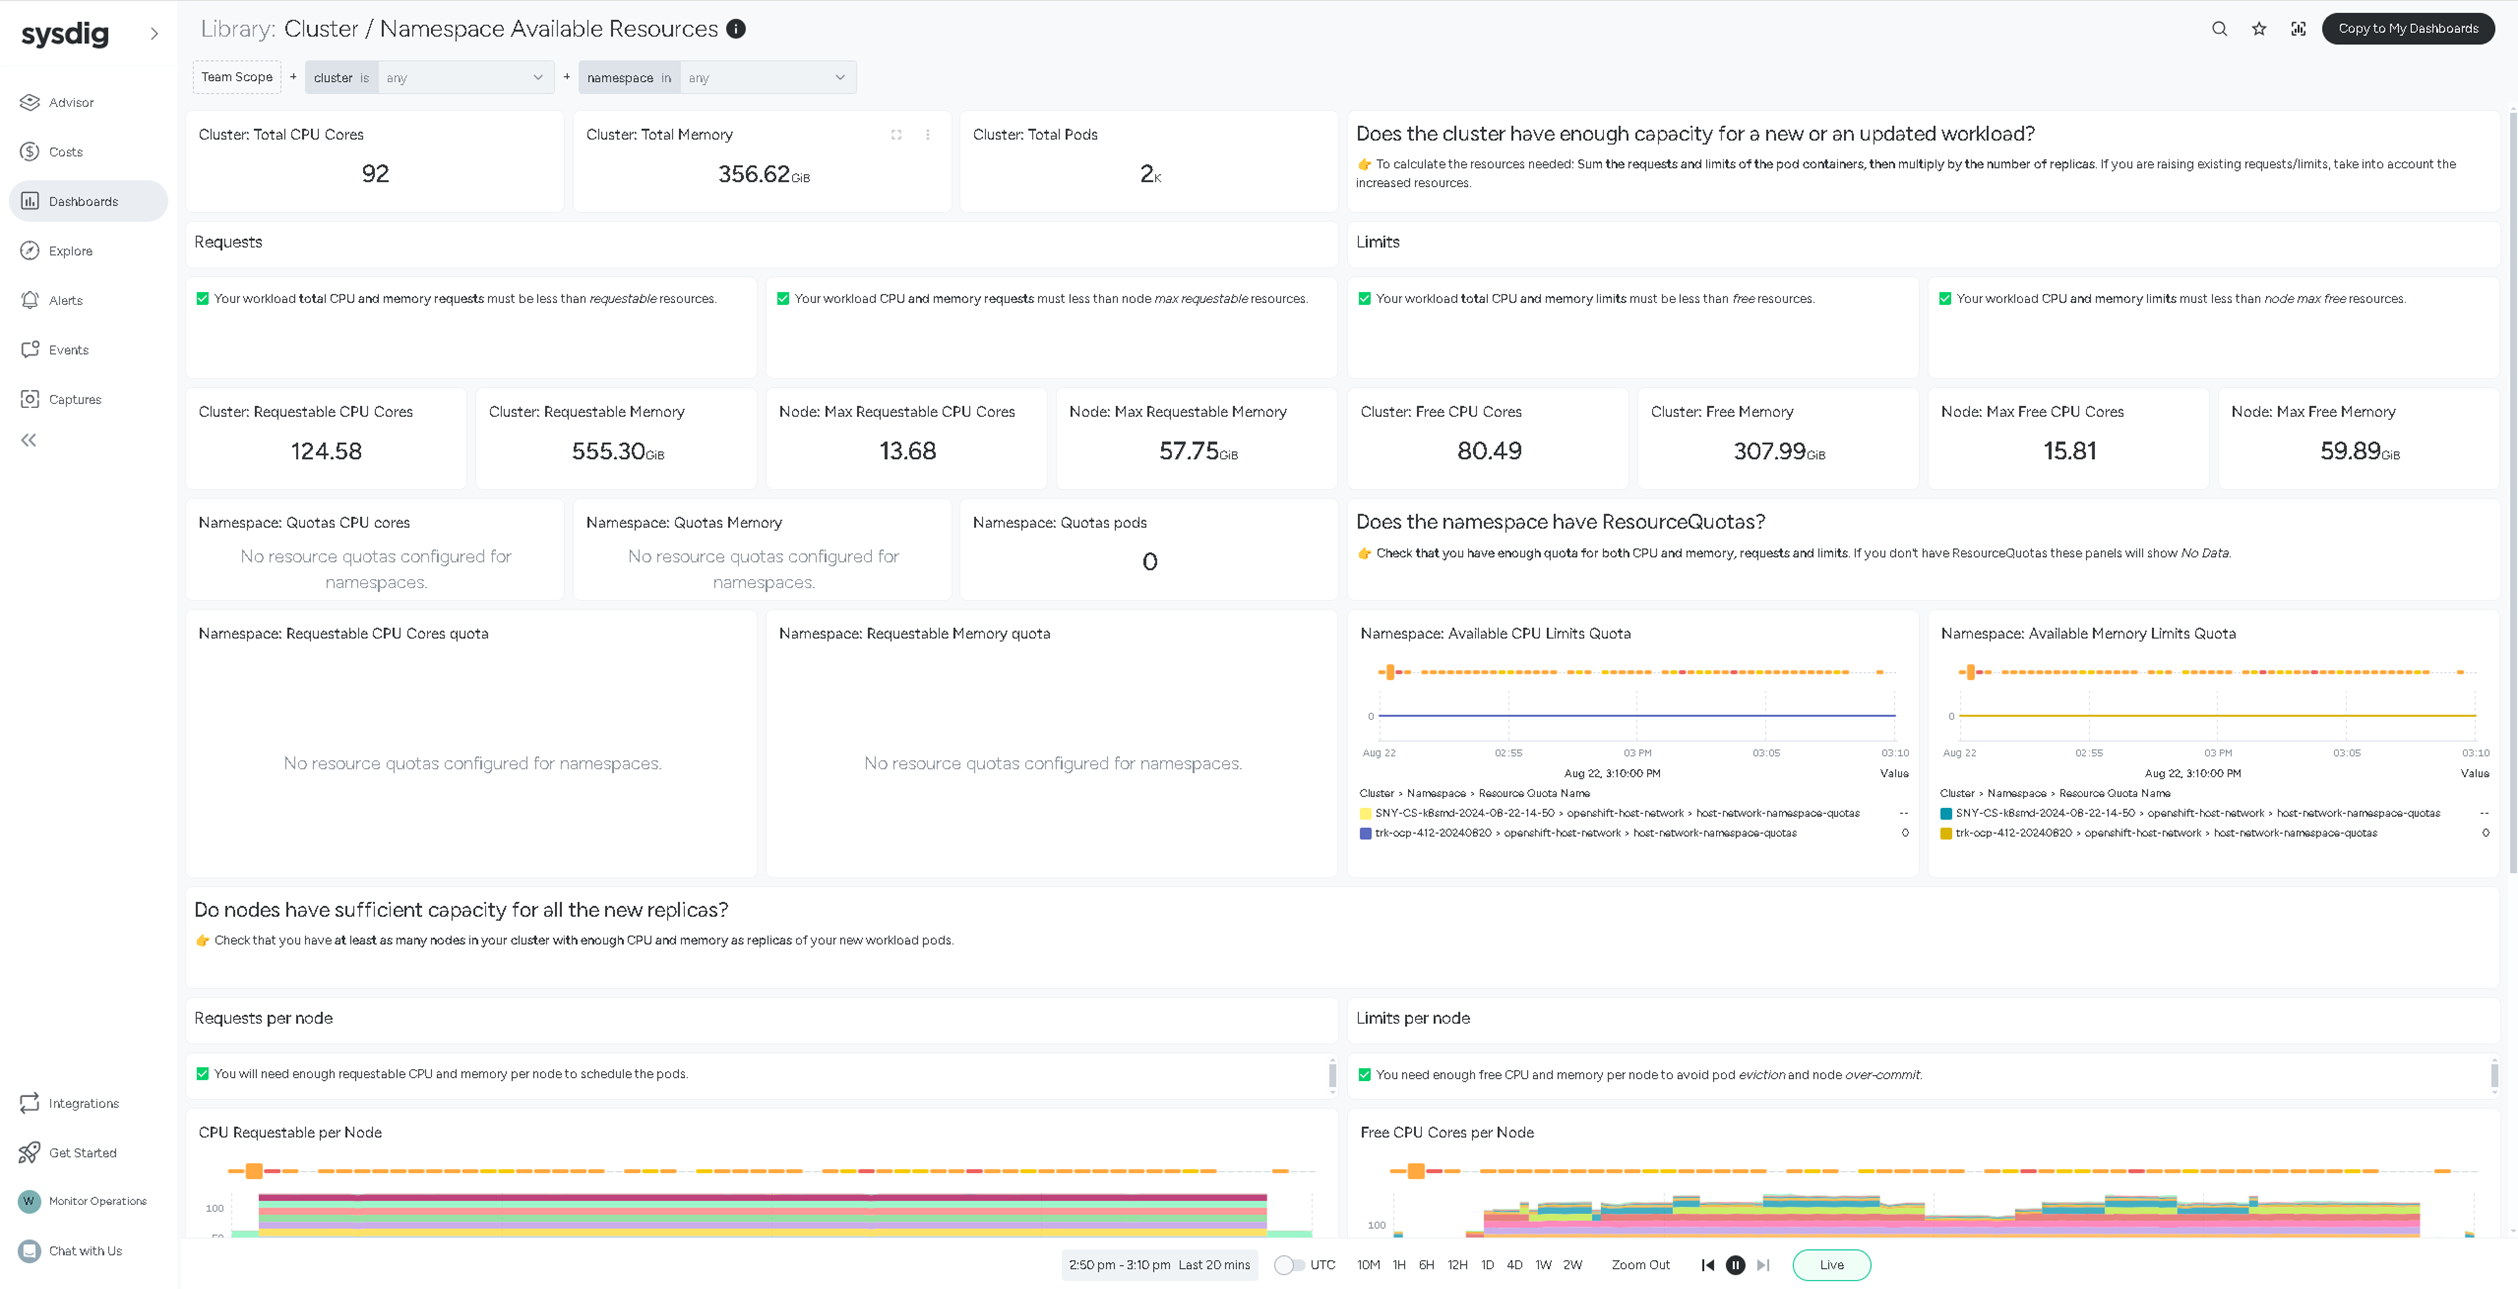Star this dashboard as favorite
This screenshot has height=1289, width=2518.
[x=2259, y=29]
